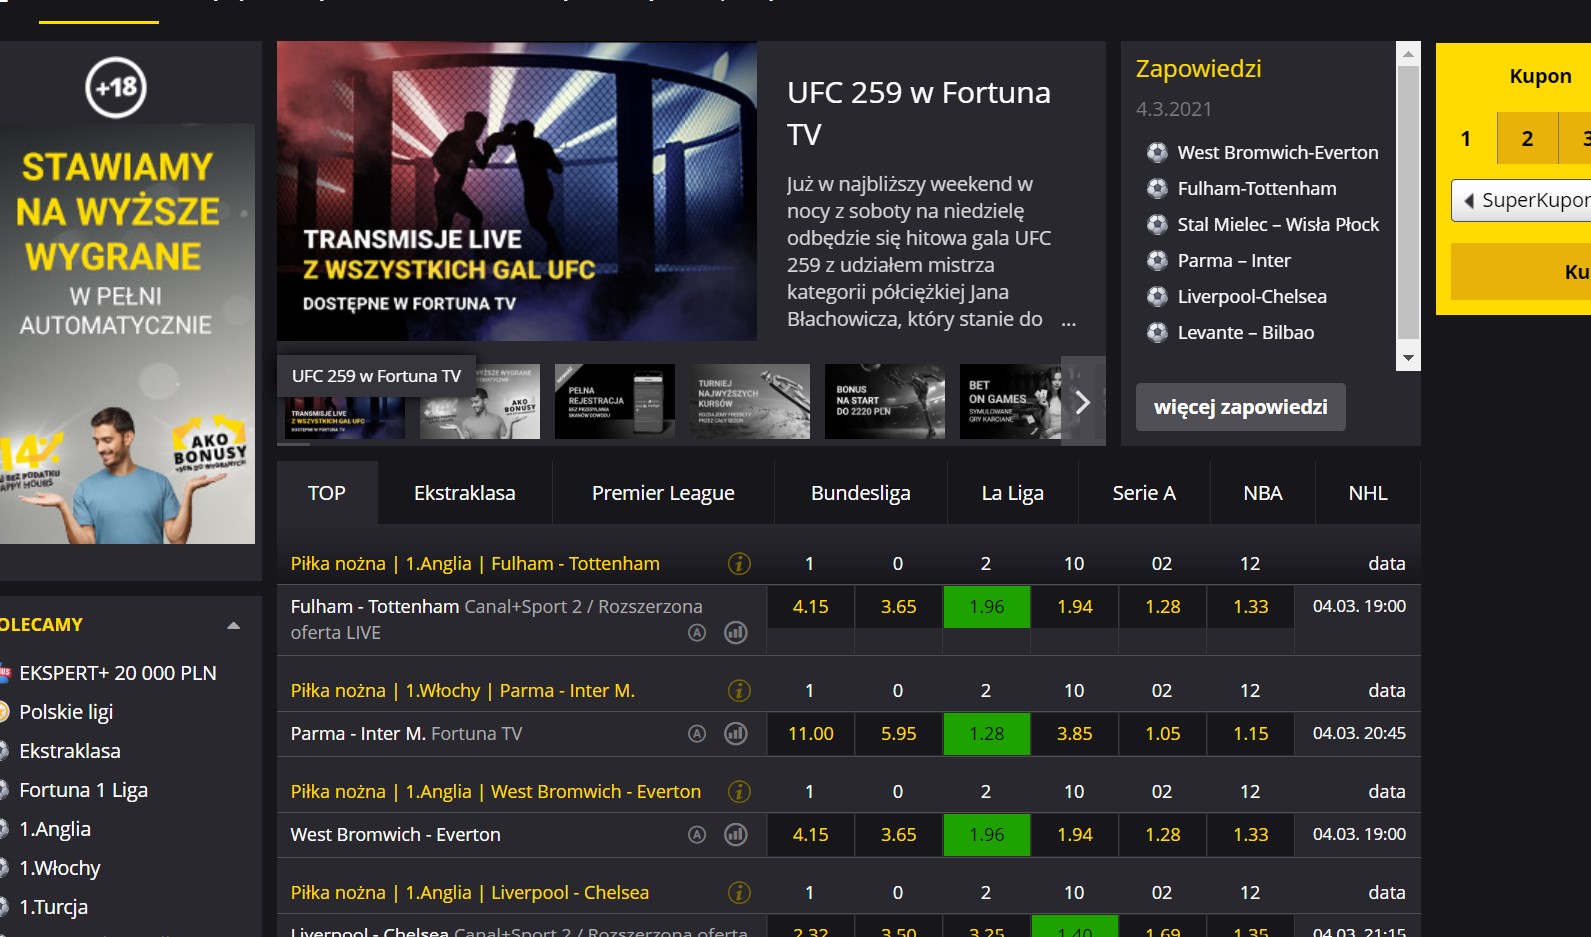
Task: Click the A analysis icon in Fulham - Tottenham row
Action: coord(697,632)
